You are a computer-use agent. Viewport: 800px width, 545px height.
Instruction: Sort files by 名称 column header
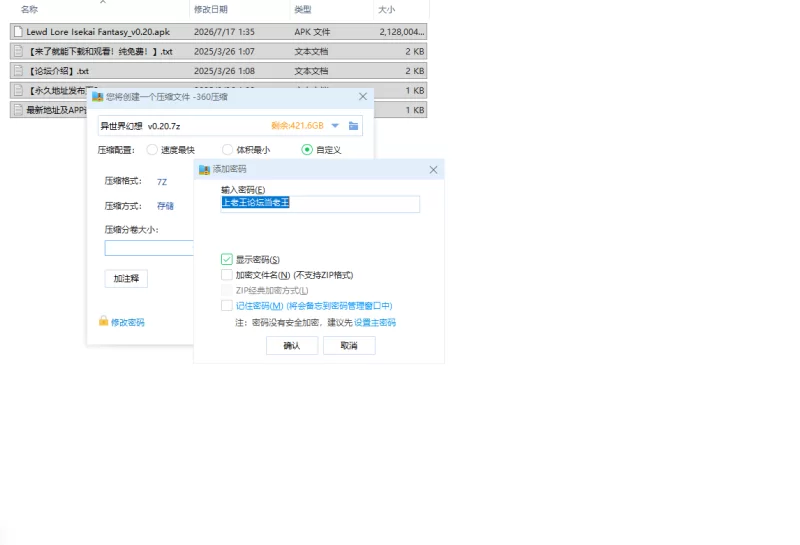pyautogui.click(x=29, y=9)
